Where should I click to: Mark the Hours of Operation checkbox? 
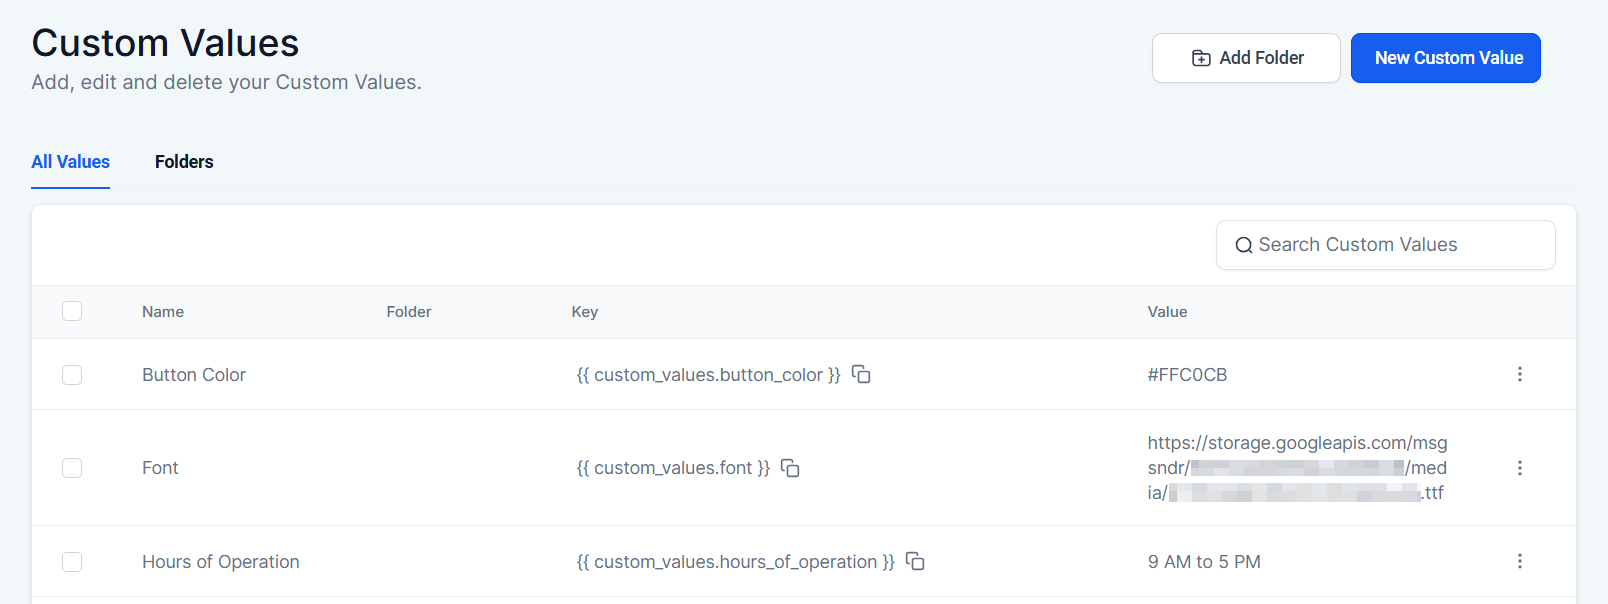[x=72, y=562]
